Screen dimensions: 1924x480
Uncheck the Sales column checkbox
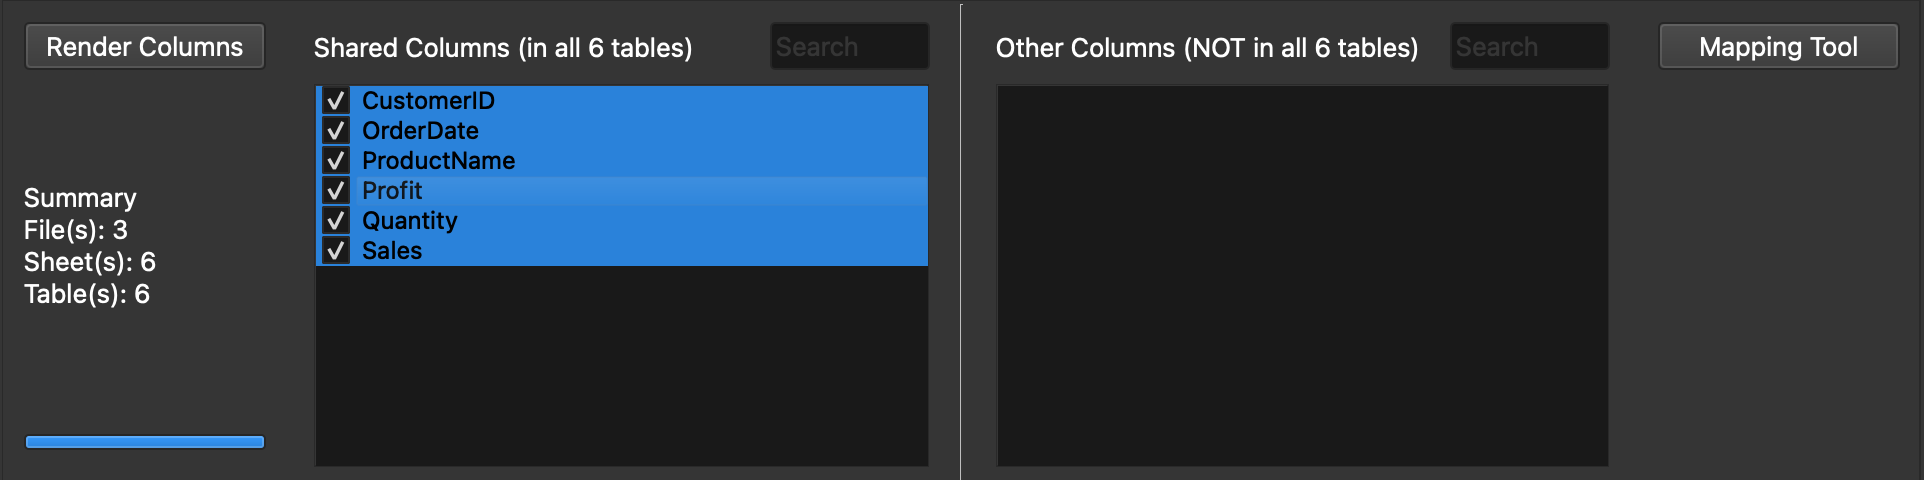pos(336,251)
